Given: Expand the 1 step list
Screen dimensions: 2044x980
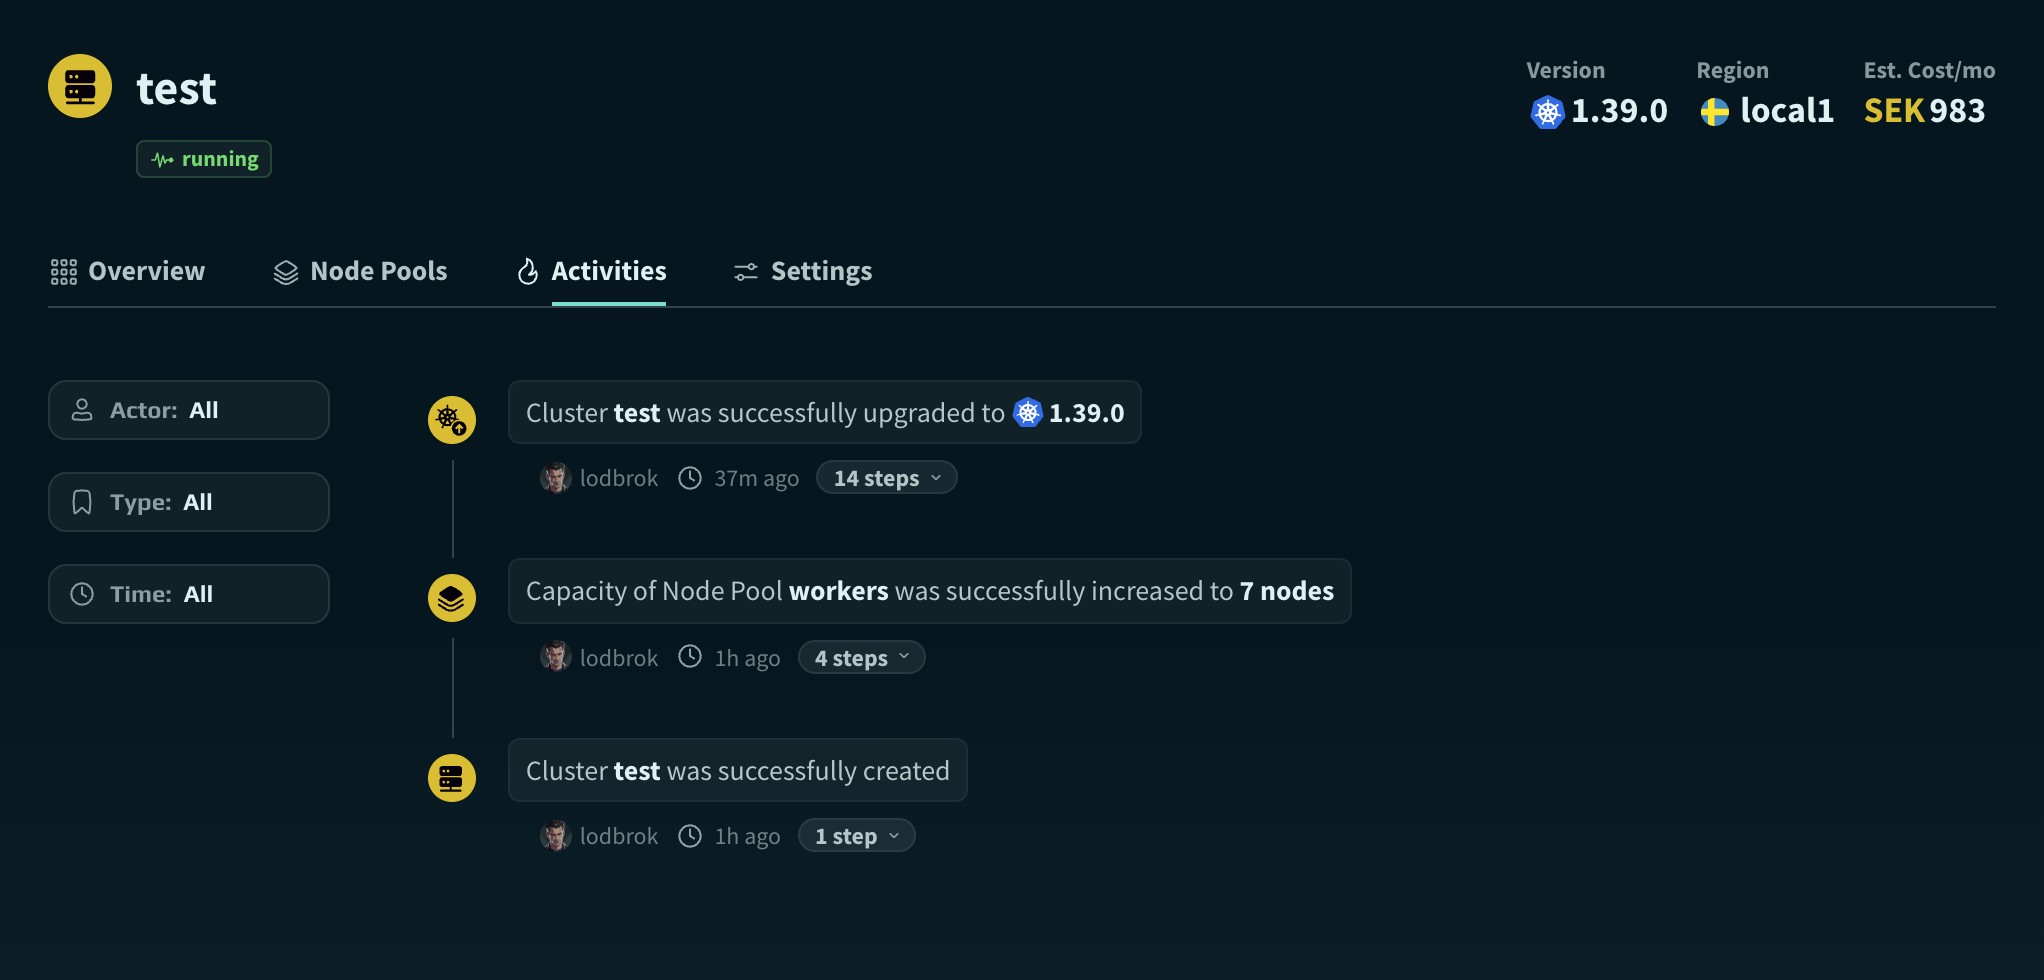Looking at the screenshot, I should [857, 836].
